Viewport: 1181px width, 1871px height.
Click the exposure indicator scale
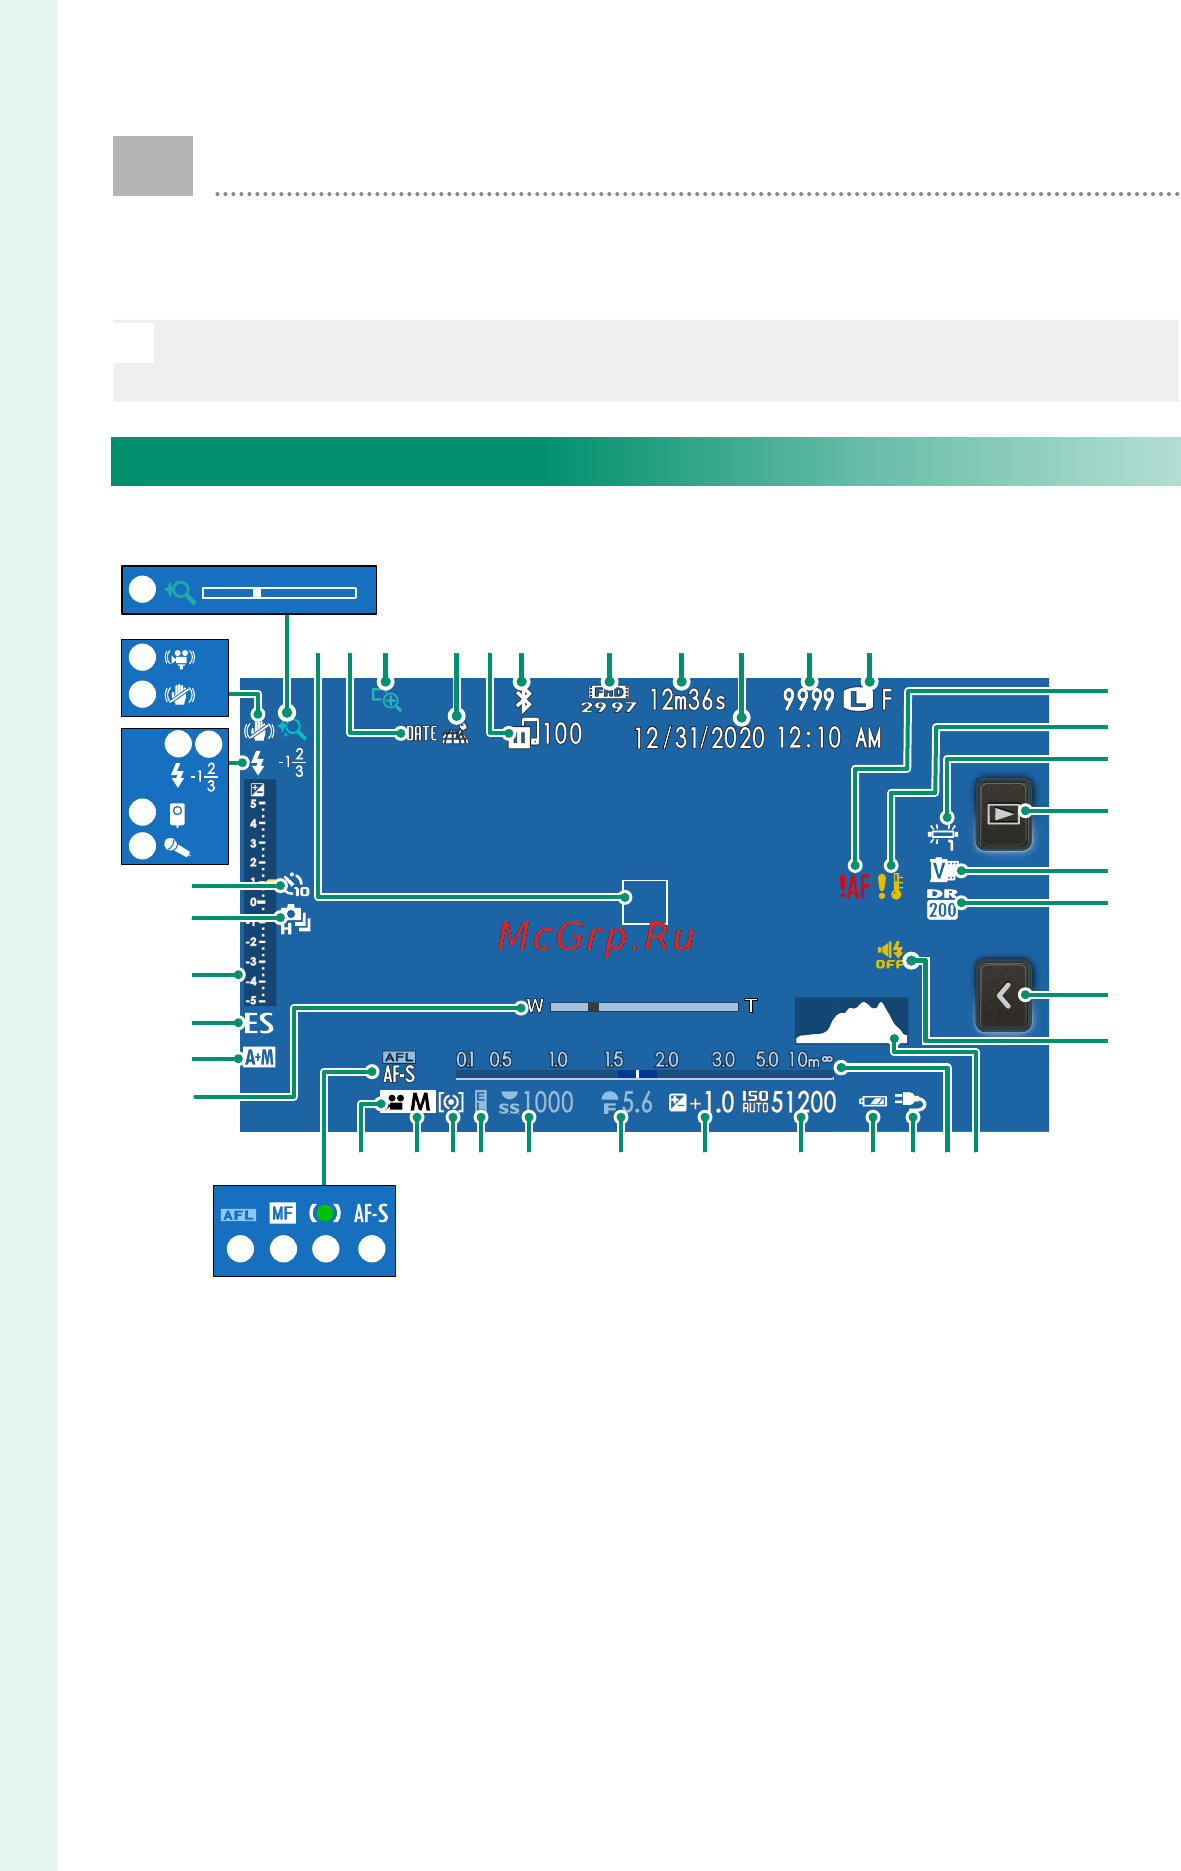pyautogui.click(x=258, y=894)
